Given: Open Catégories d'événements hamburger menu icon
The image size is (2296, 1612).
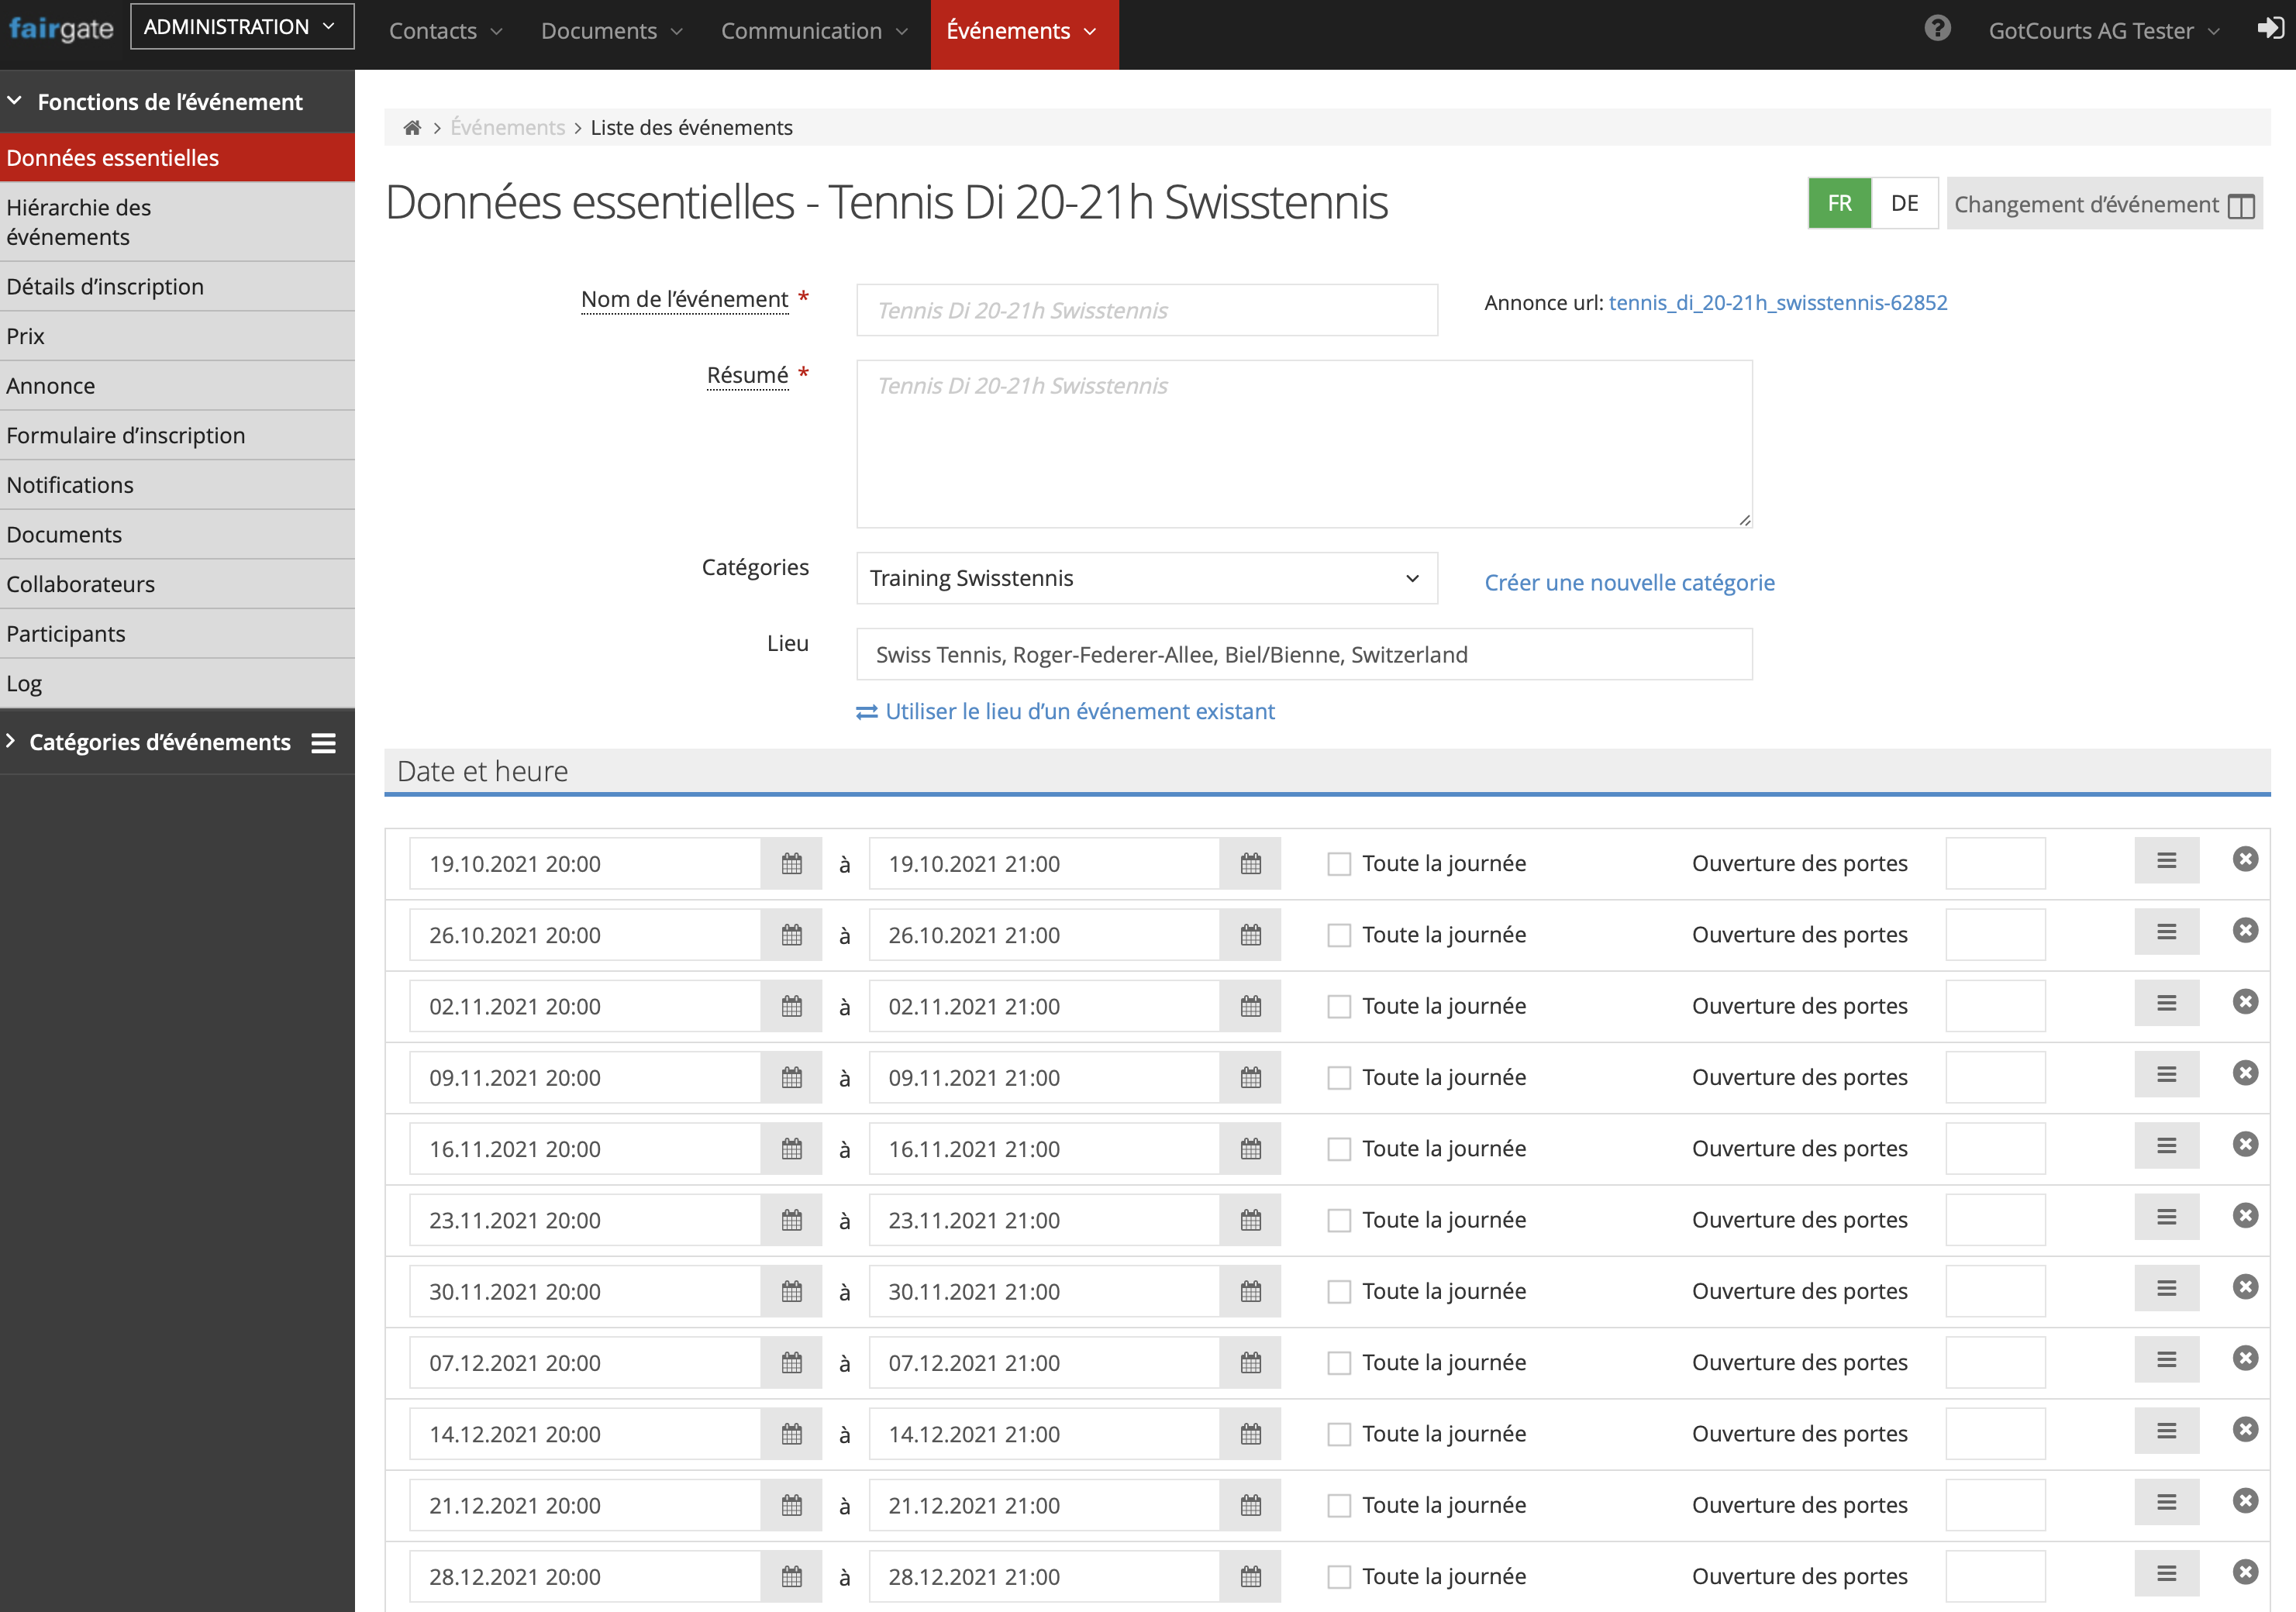Looking at the screenshot, I should pos(323,743).
